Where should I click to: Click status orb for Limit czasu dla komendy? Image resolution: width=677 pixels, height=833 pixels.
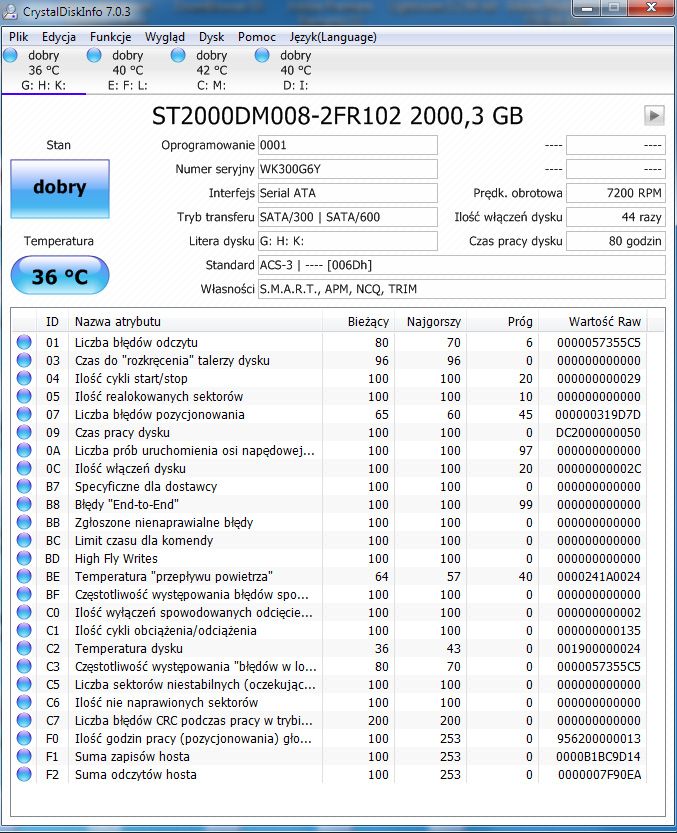coord(24,540)
